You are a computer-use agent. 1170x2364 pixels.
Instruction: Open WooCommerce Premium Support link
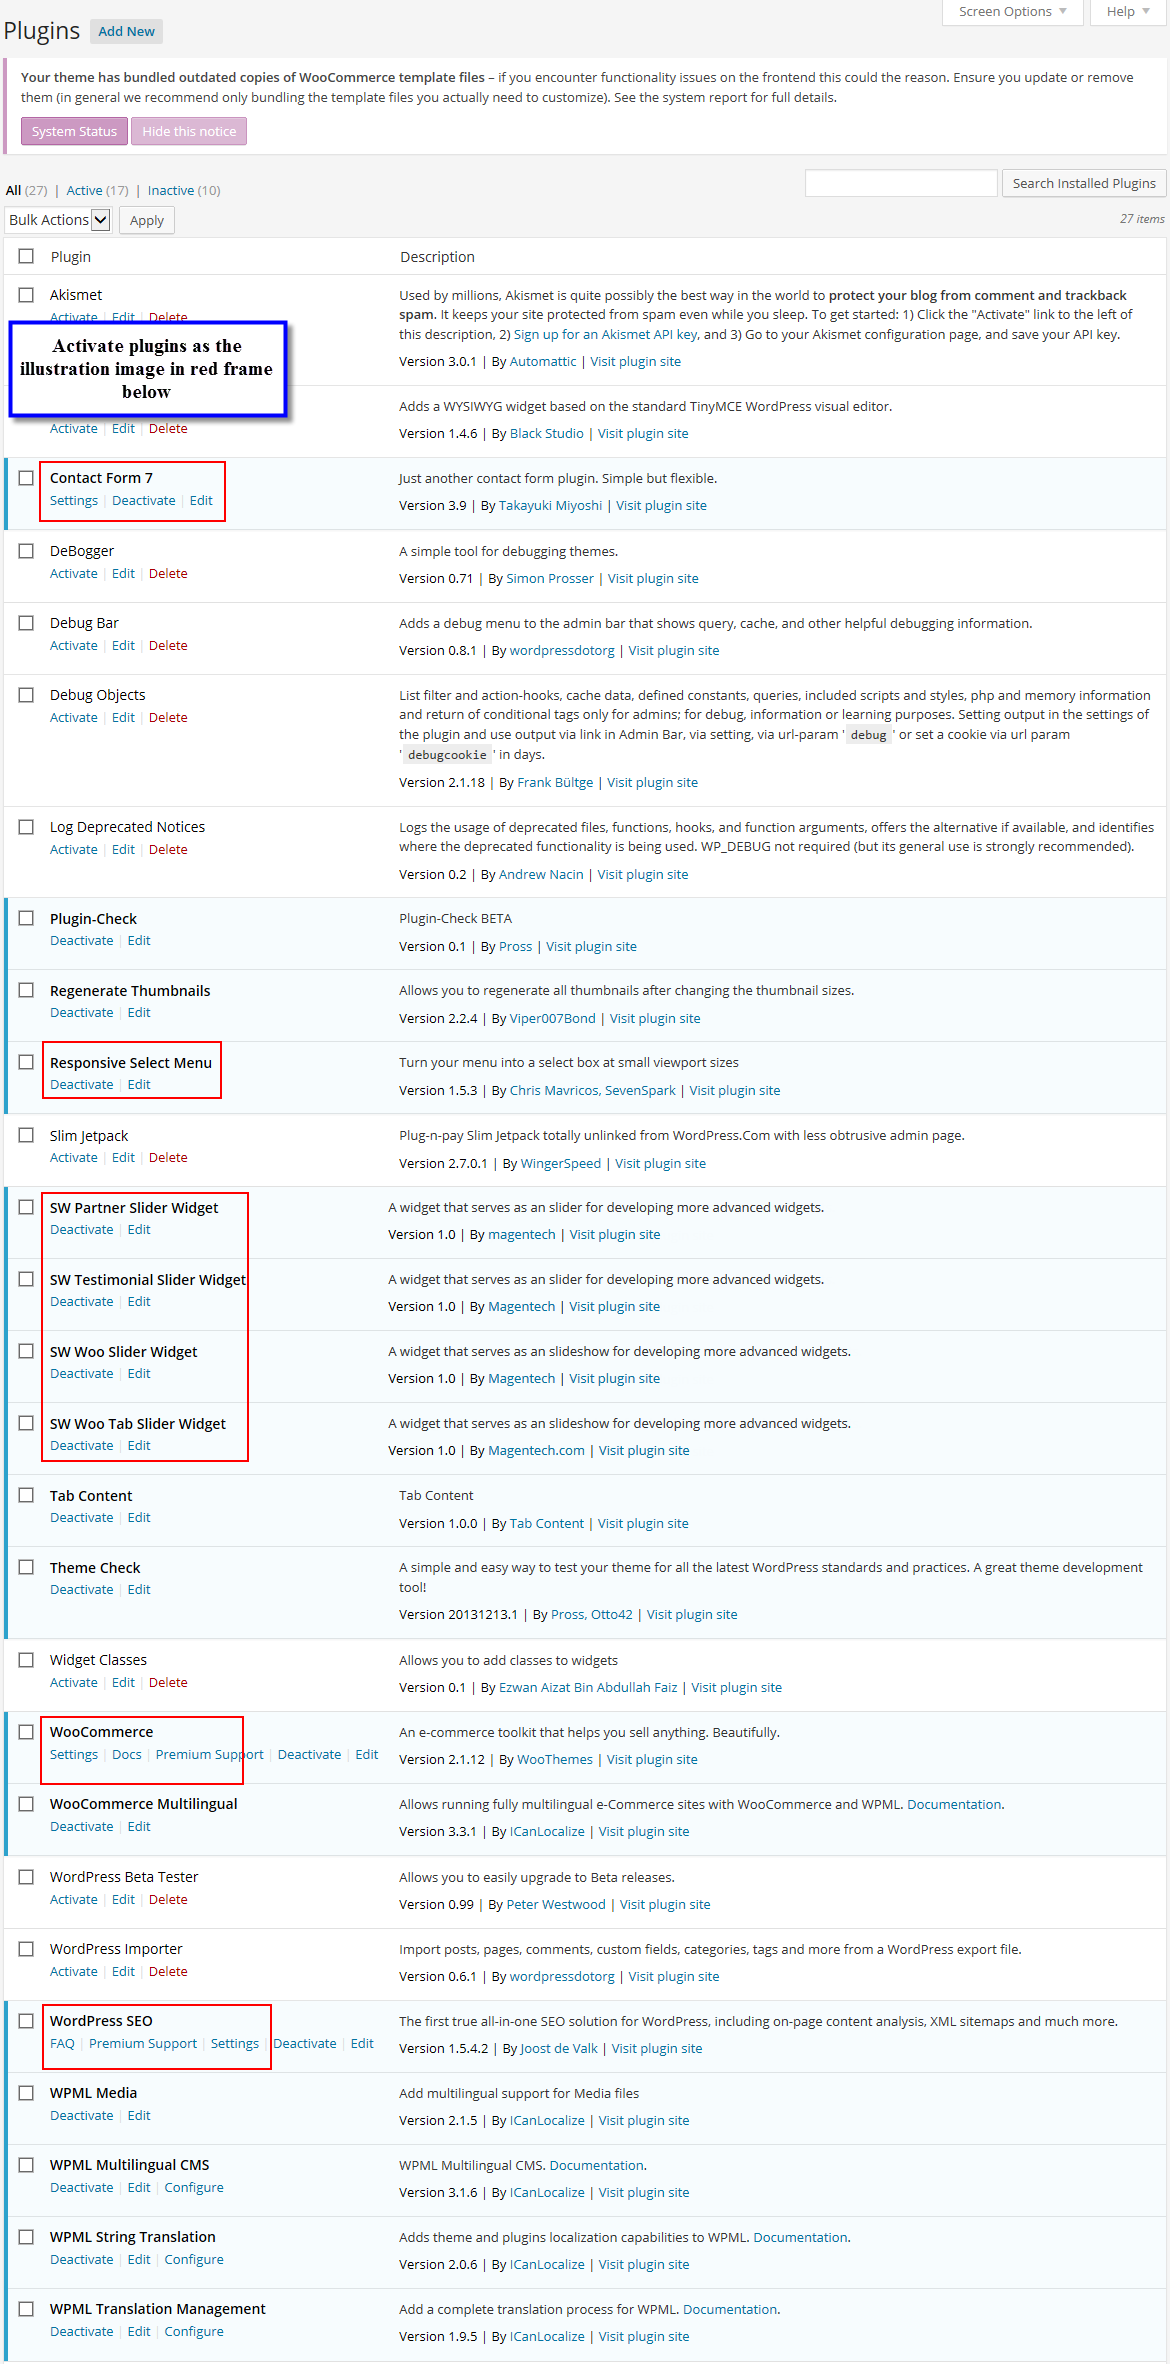210,1755
